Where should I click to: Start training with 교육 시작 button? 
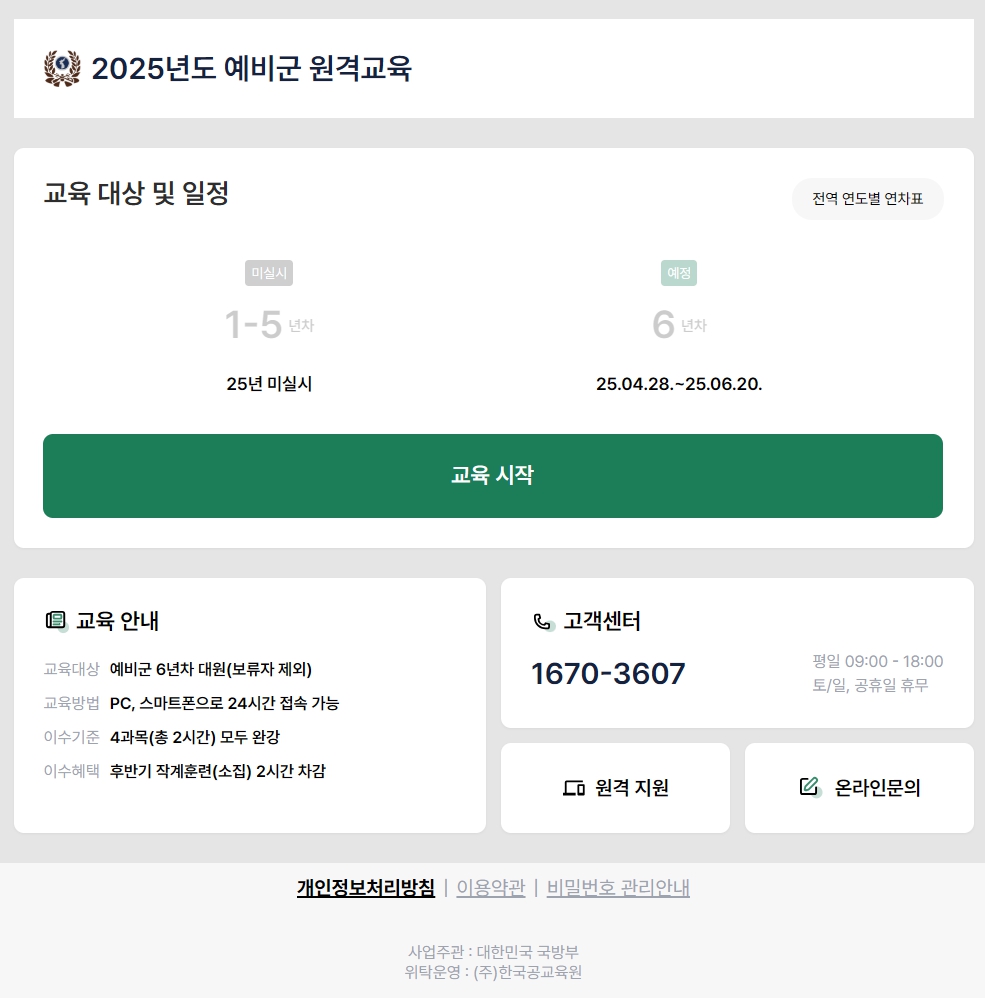[x=492, y=475]
